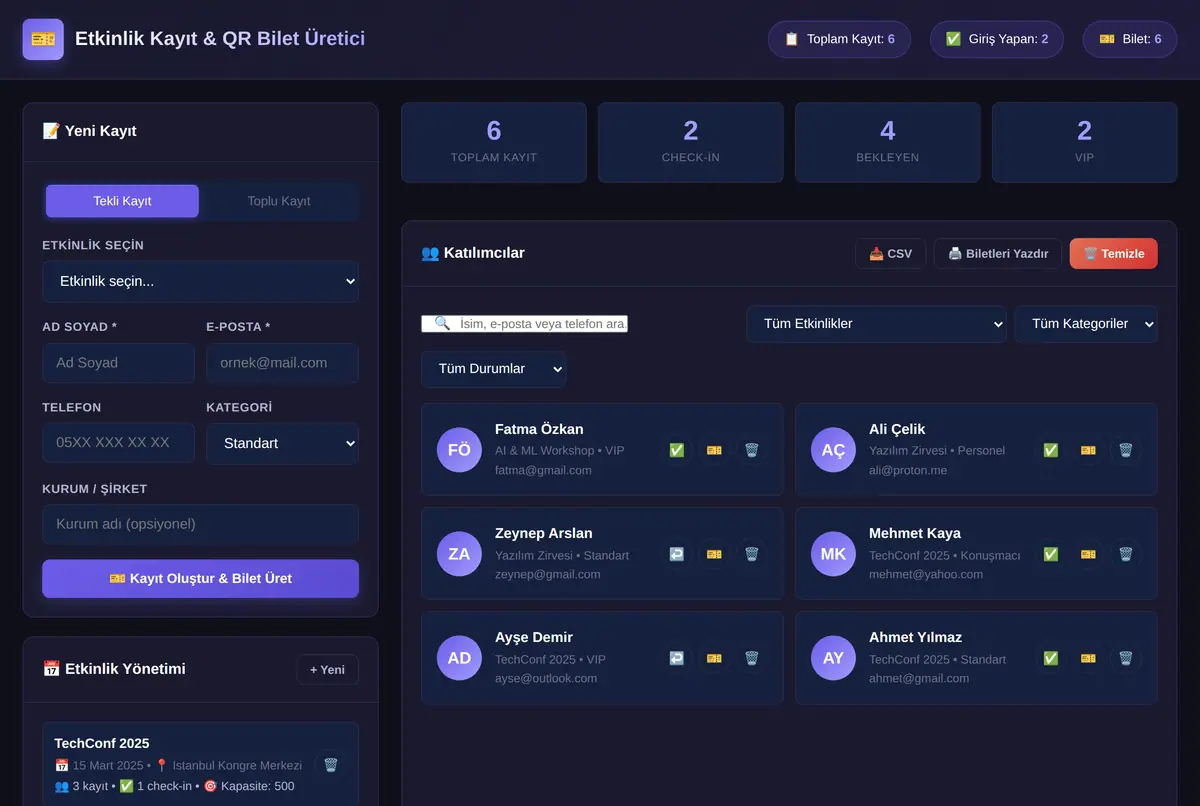Open the ticket for Fatma Özkan

coord(714,450)
